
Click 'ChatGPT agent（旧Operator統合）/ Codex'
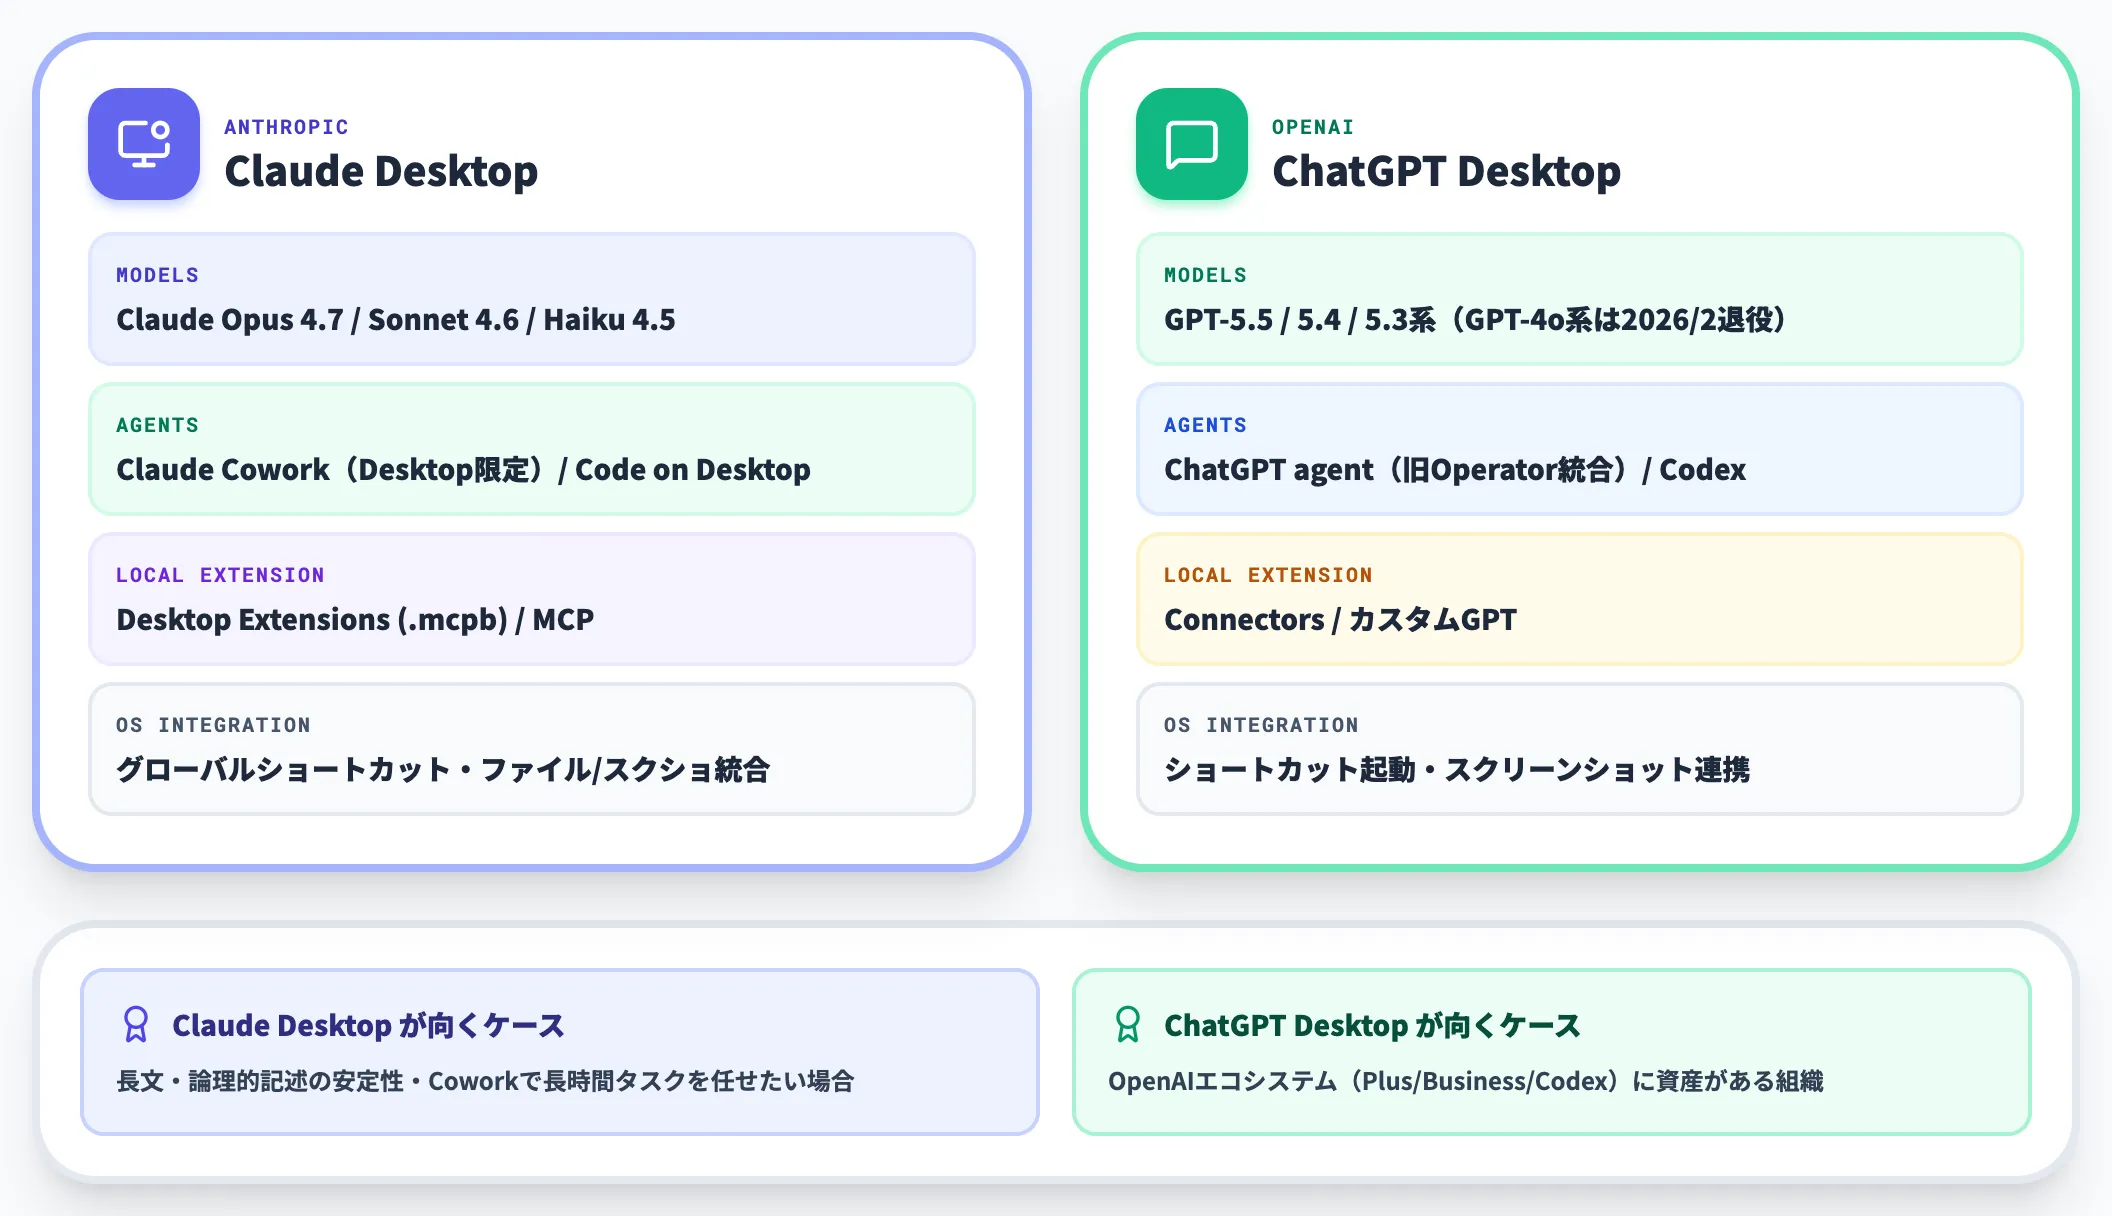coord(1455,470)
